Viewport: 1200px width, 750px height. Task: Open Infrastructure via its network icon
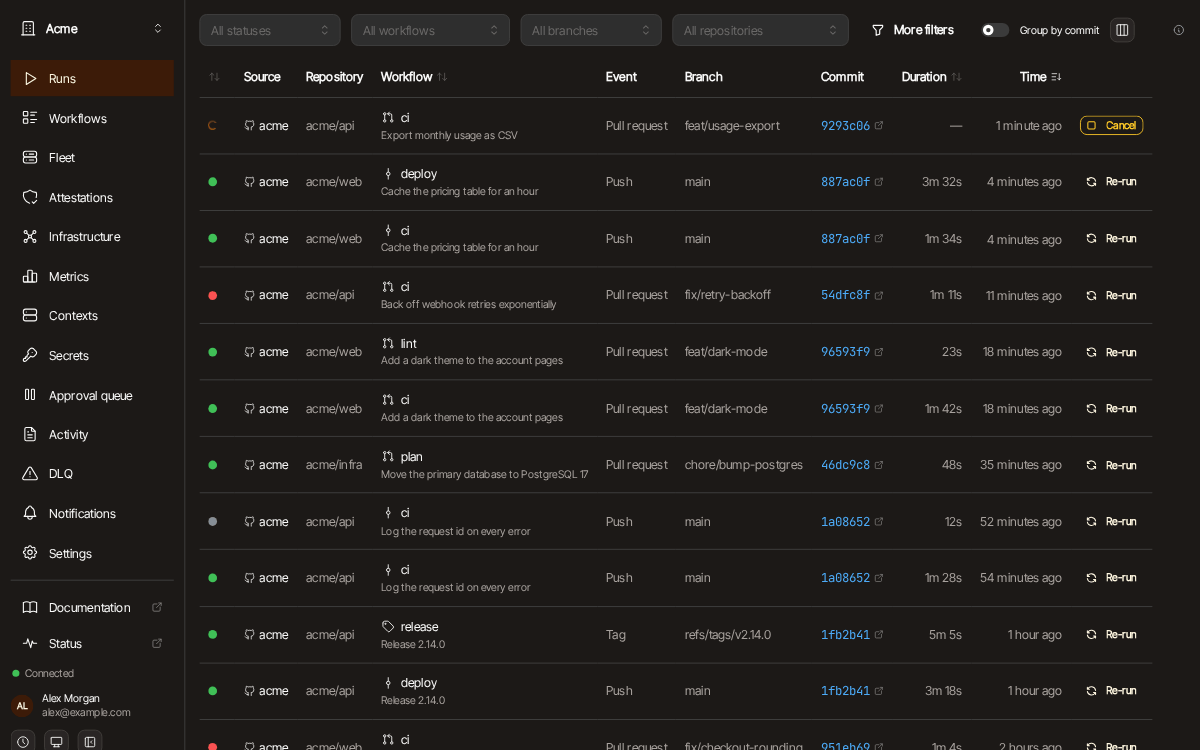click(30, 236)
